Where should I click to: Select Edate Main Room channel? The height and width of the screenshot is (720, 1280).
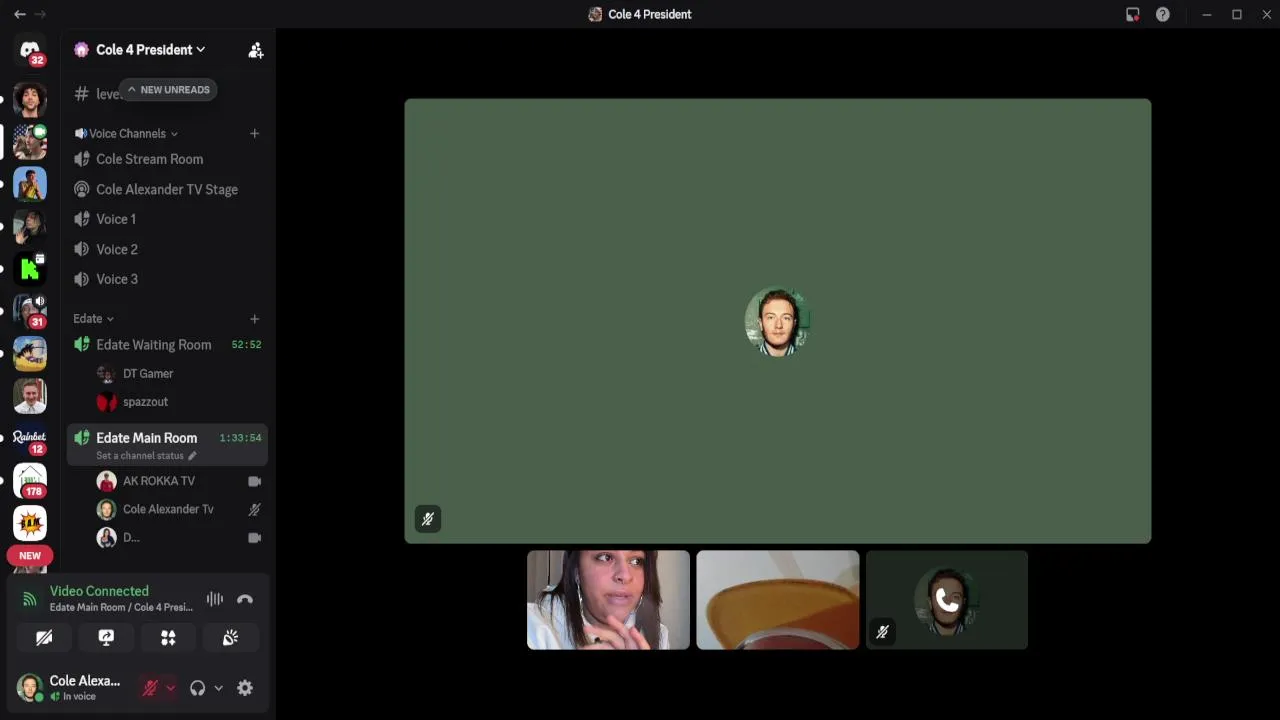(x=167, y=444)
